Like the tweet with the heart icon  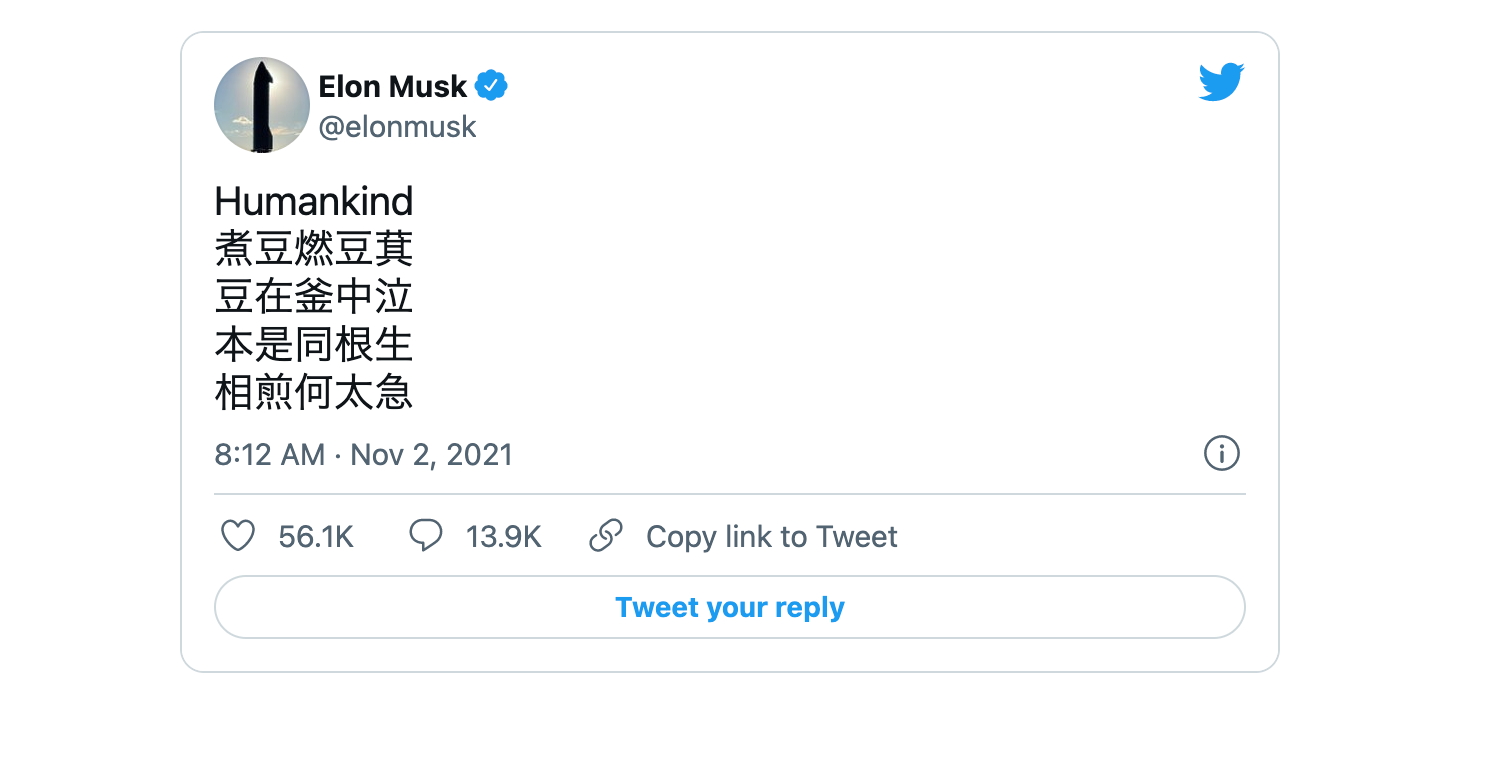click(x=238, y=537)
